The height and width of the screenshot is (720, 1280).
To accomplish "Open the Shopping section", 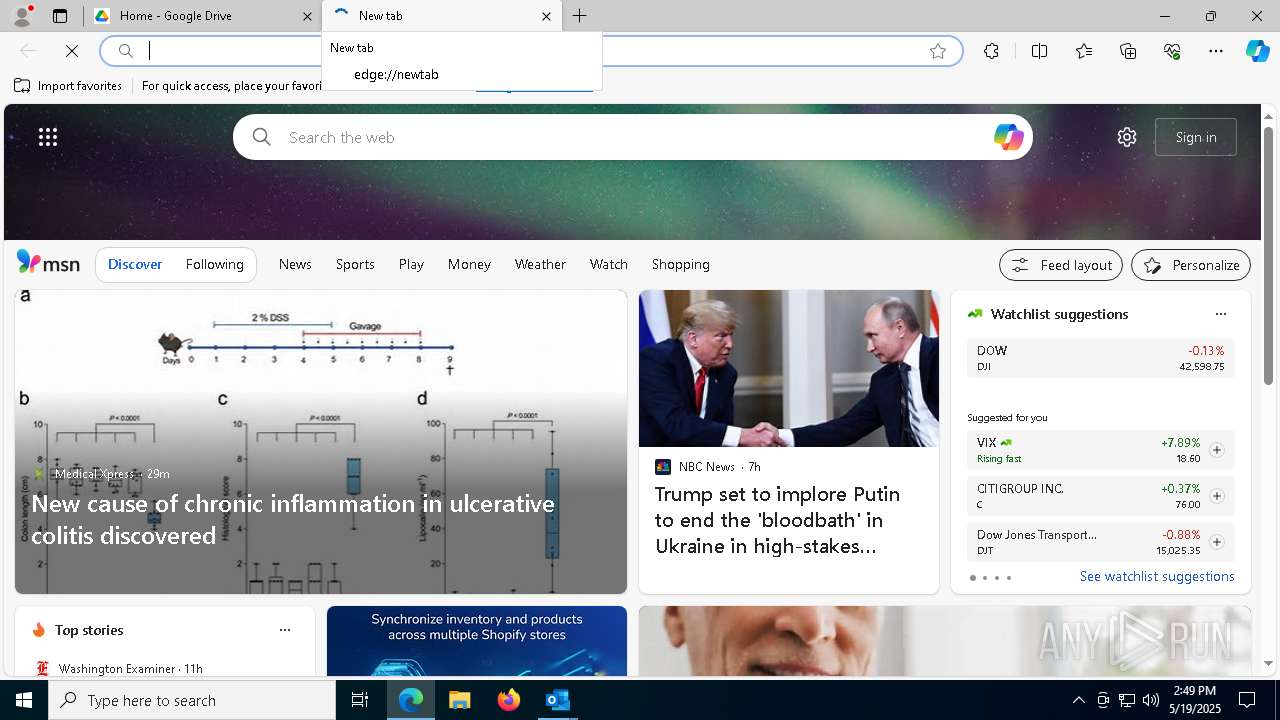I will [x=681, y=264].
